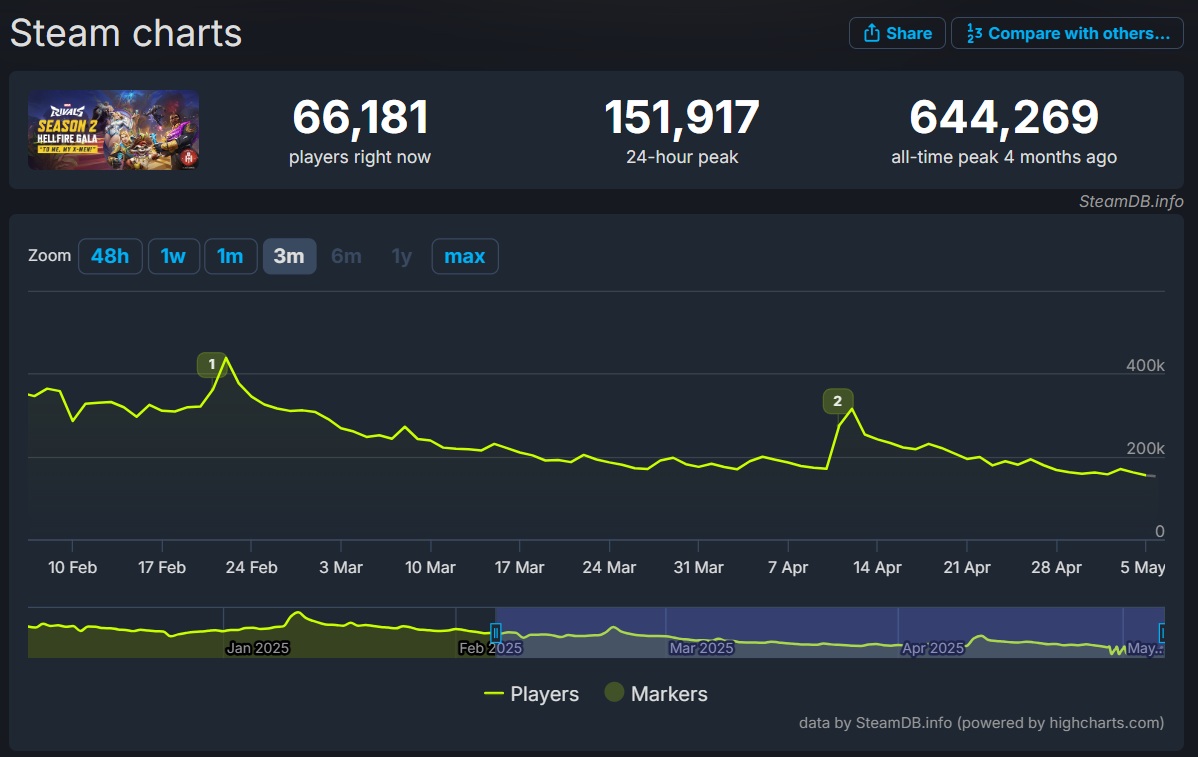This screenshot has width=1198, height=757.
Task: Click the 28 Apr axis label
Action: (x=1057, y=568)
